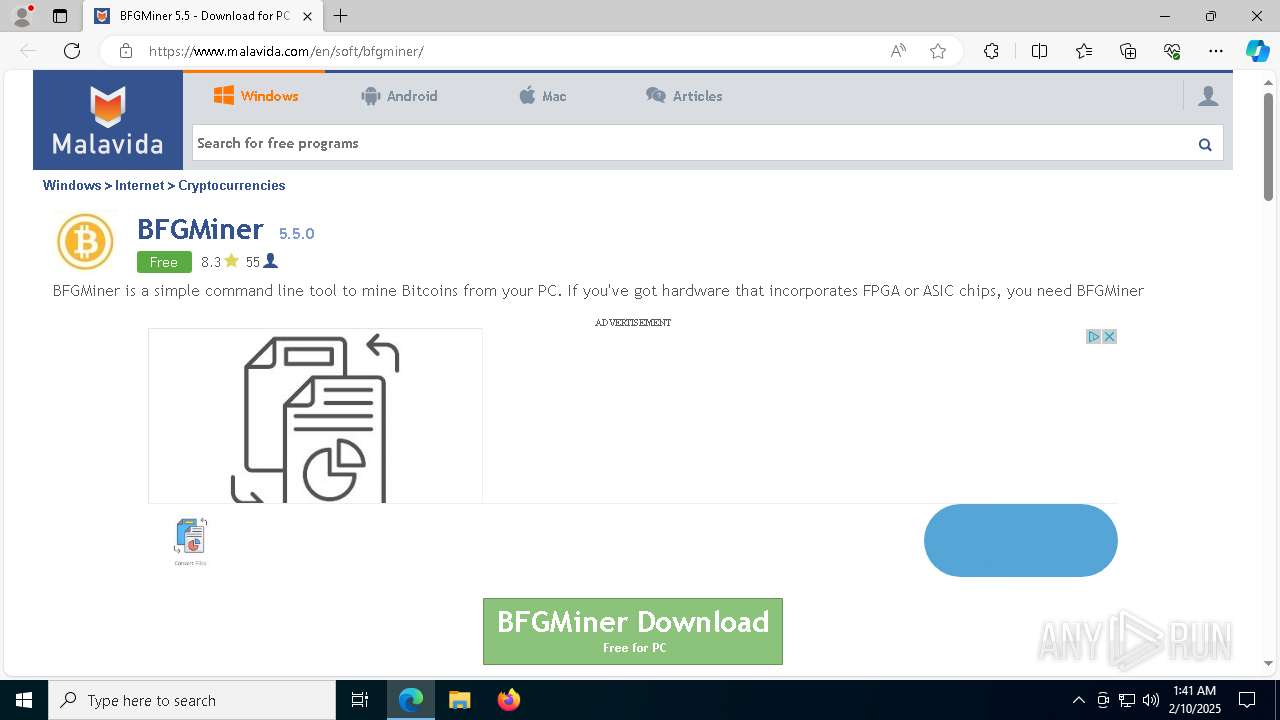Open Settings and more menu

click(1216, 51)
